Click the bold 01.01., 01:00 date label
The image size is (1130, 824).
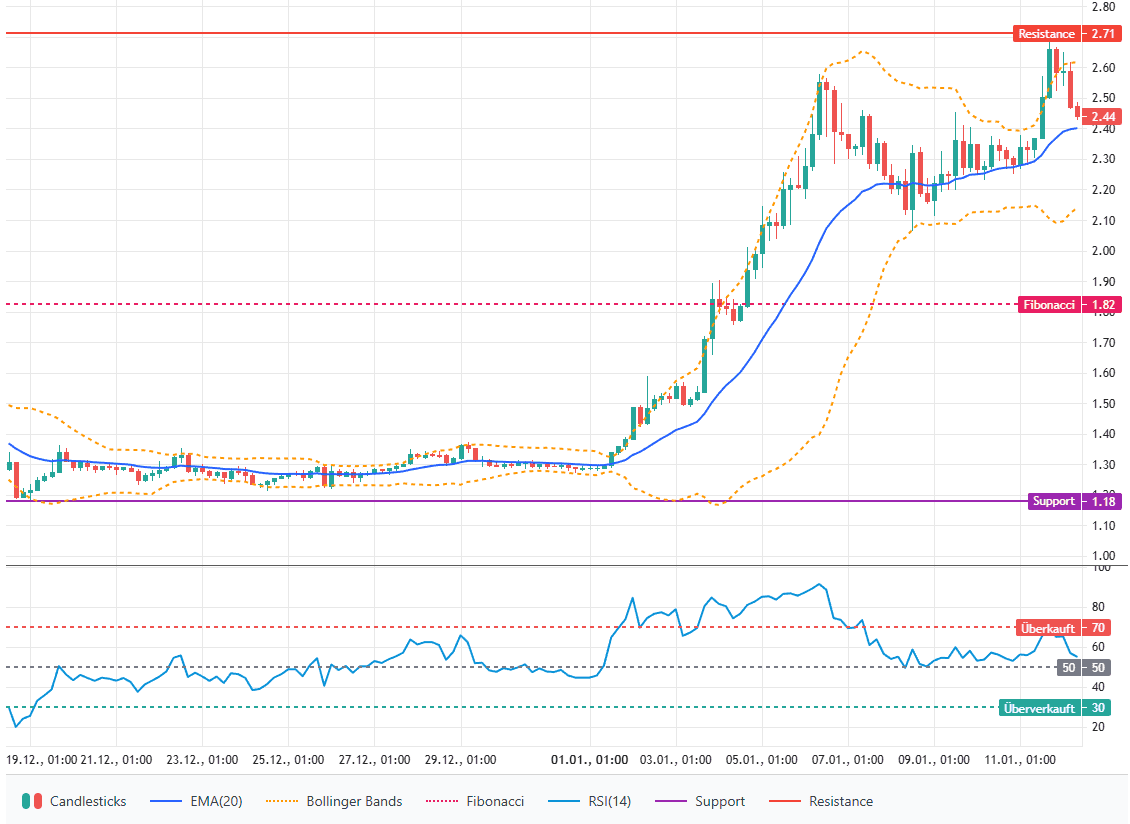coord(590,759)
